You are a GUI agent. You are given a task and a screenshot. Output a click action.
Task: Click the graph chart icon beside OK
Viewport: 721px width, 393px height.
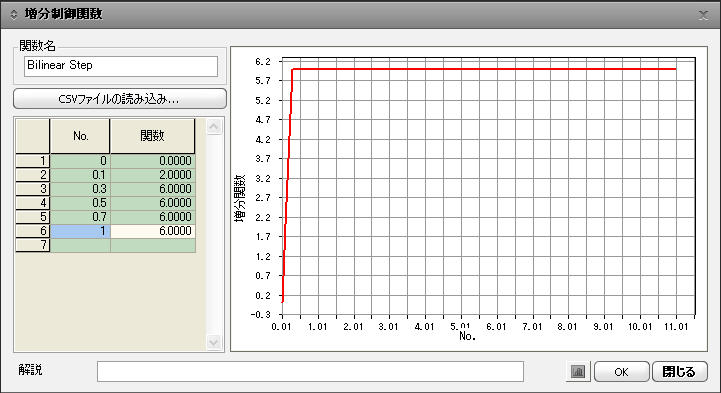click(x=578, y=371)
